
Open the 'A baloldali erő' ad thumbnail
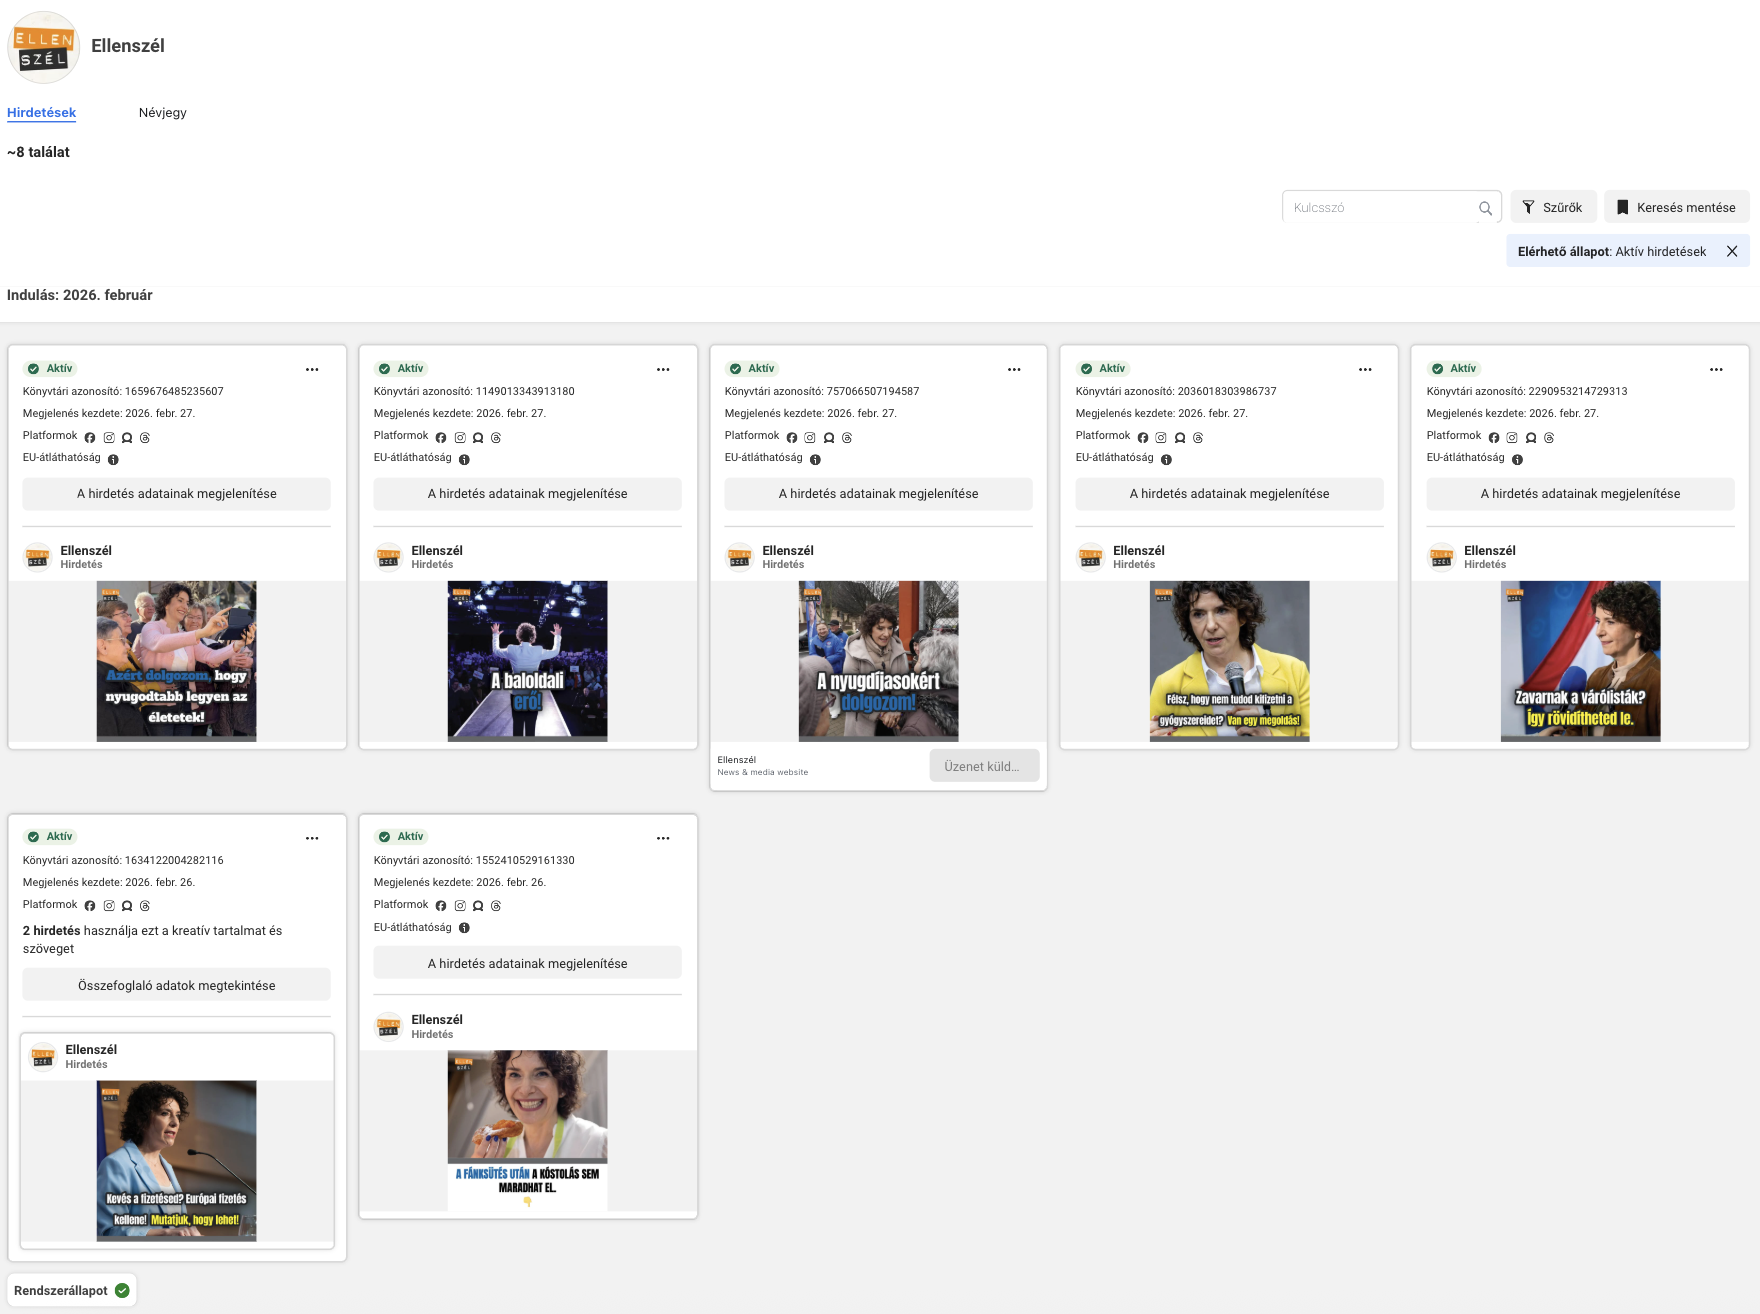pos(527,661)
